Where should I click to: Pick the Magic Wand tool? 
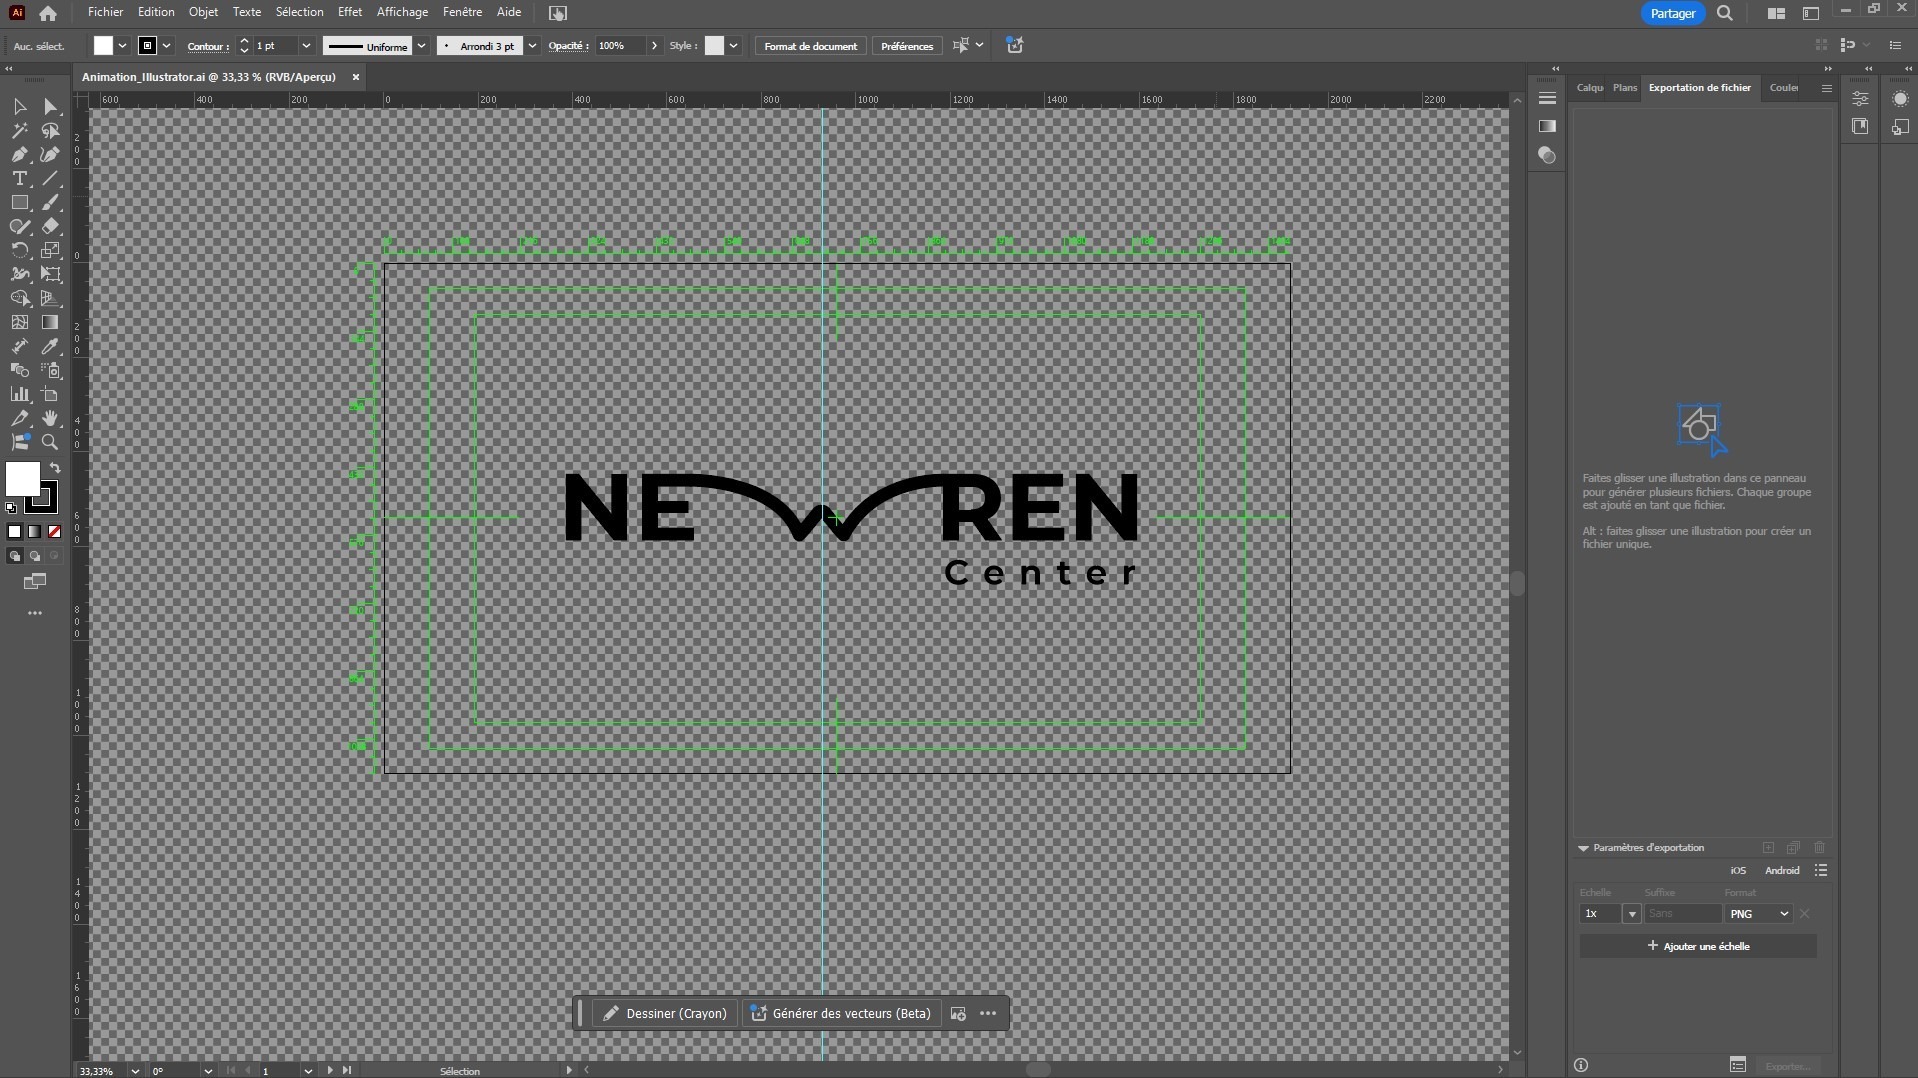click(x=19, y=131)
